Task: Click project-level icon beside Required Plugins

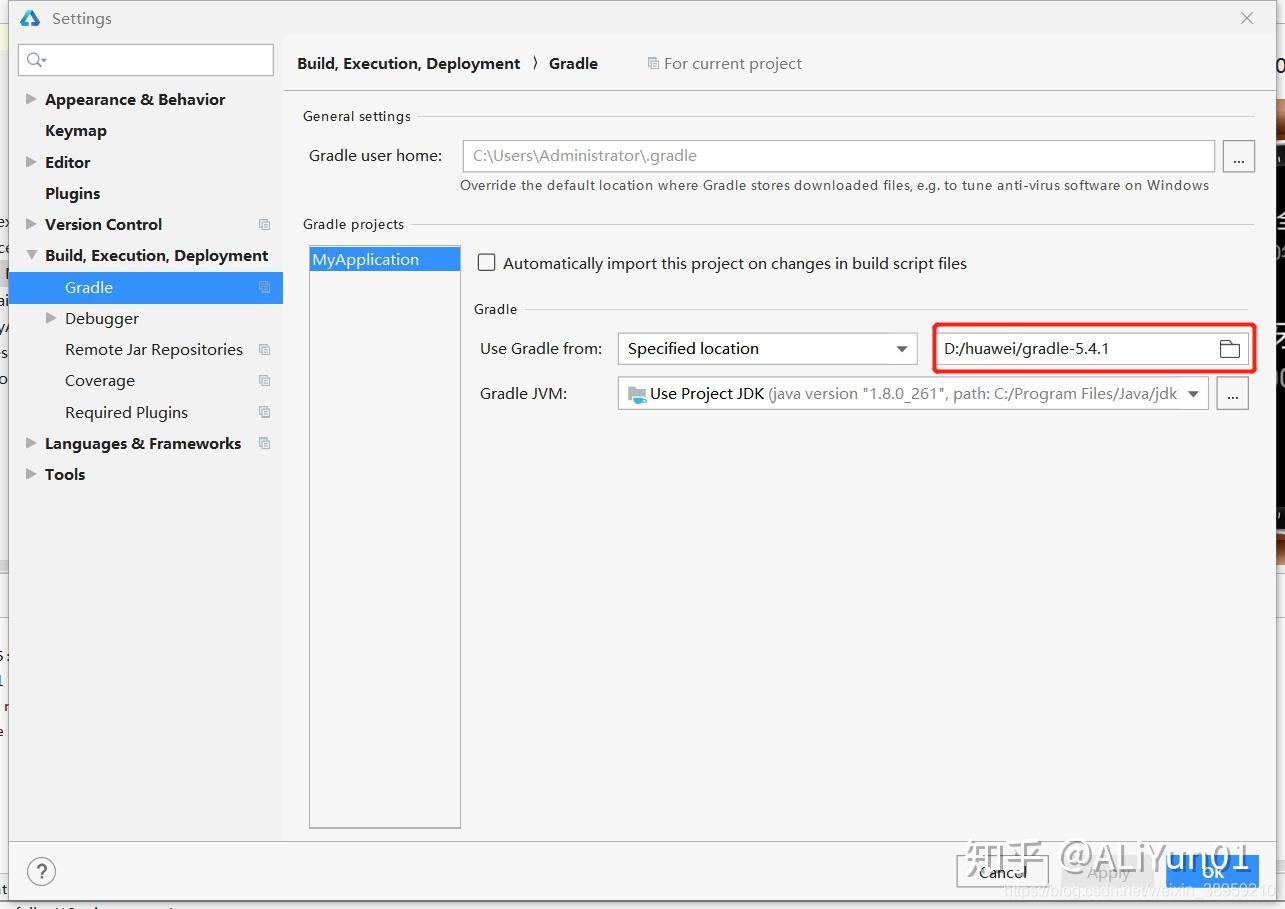Action: (x=264, y=412)
